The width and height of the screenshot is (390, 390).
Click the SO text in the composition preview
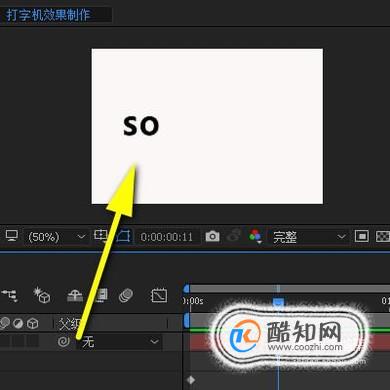tap(141, 126)
